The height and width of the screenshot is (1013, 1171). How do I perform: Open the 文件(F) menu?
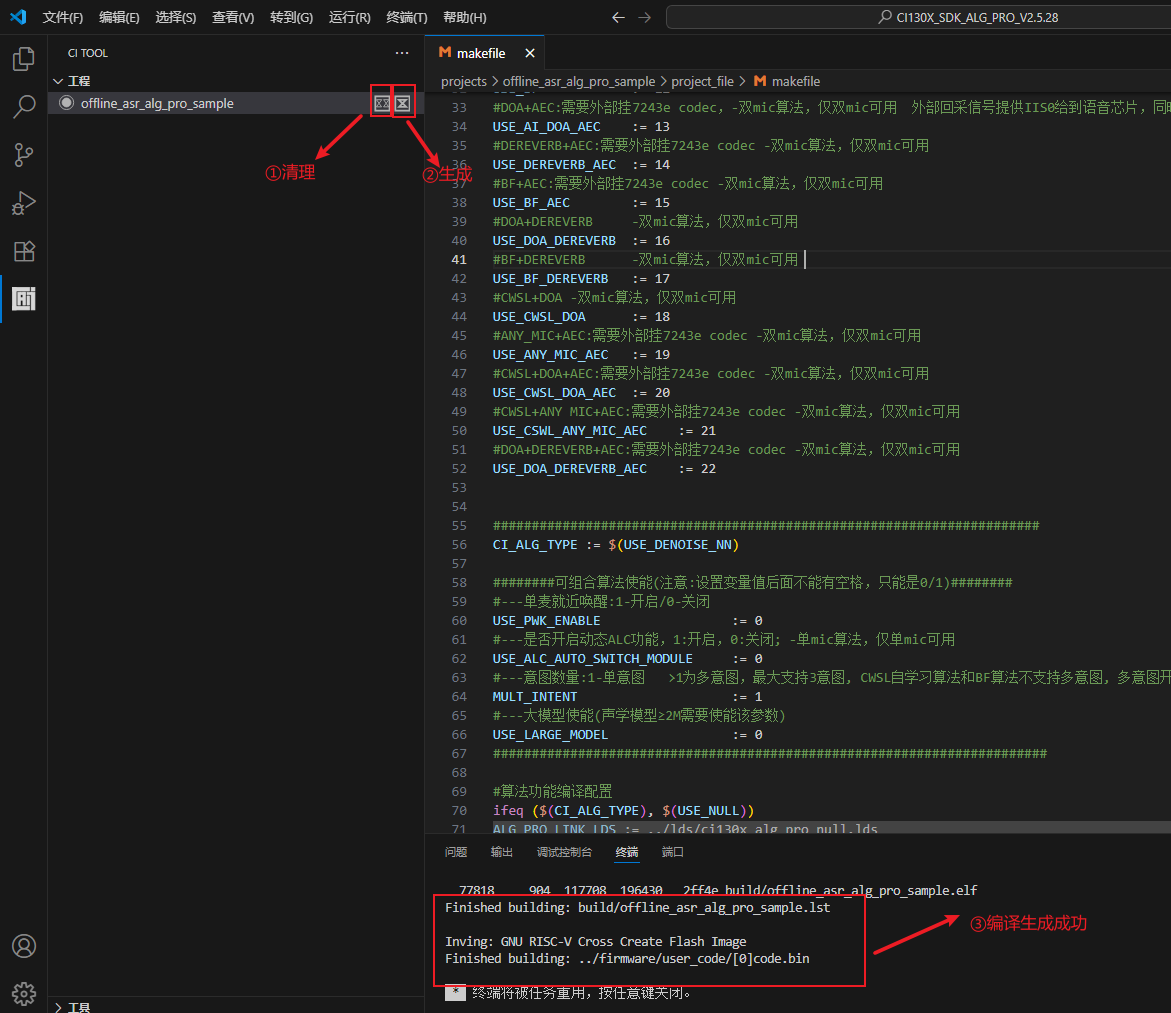click(62, 18)
